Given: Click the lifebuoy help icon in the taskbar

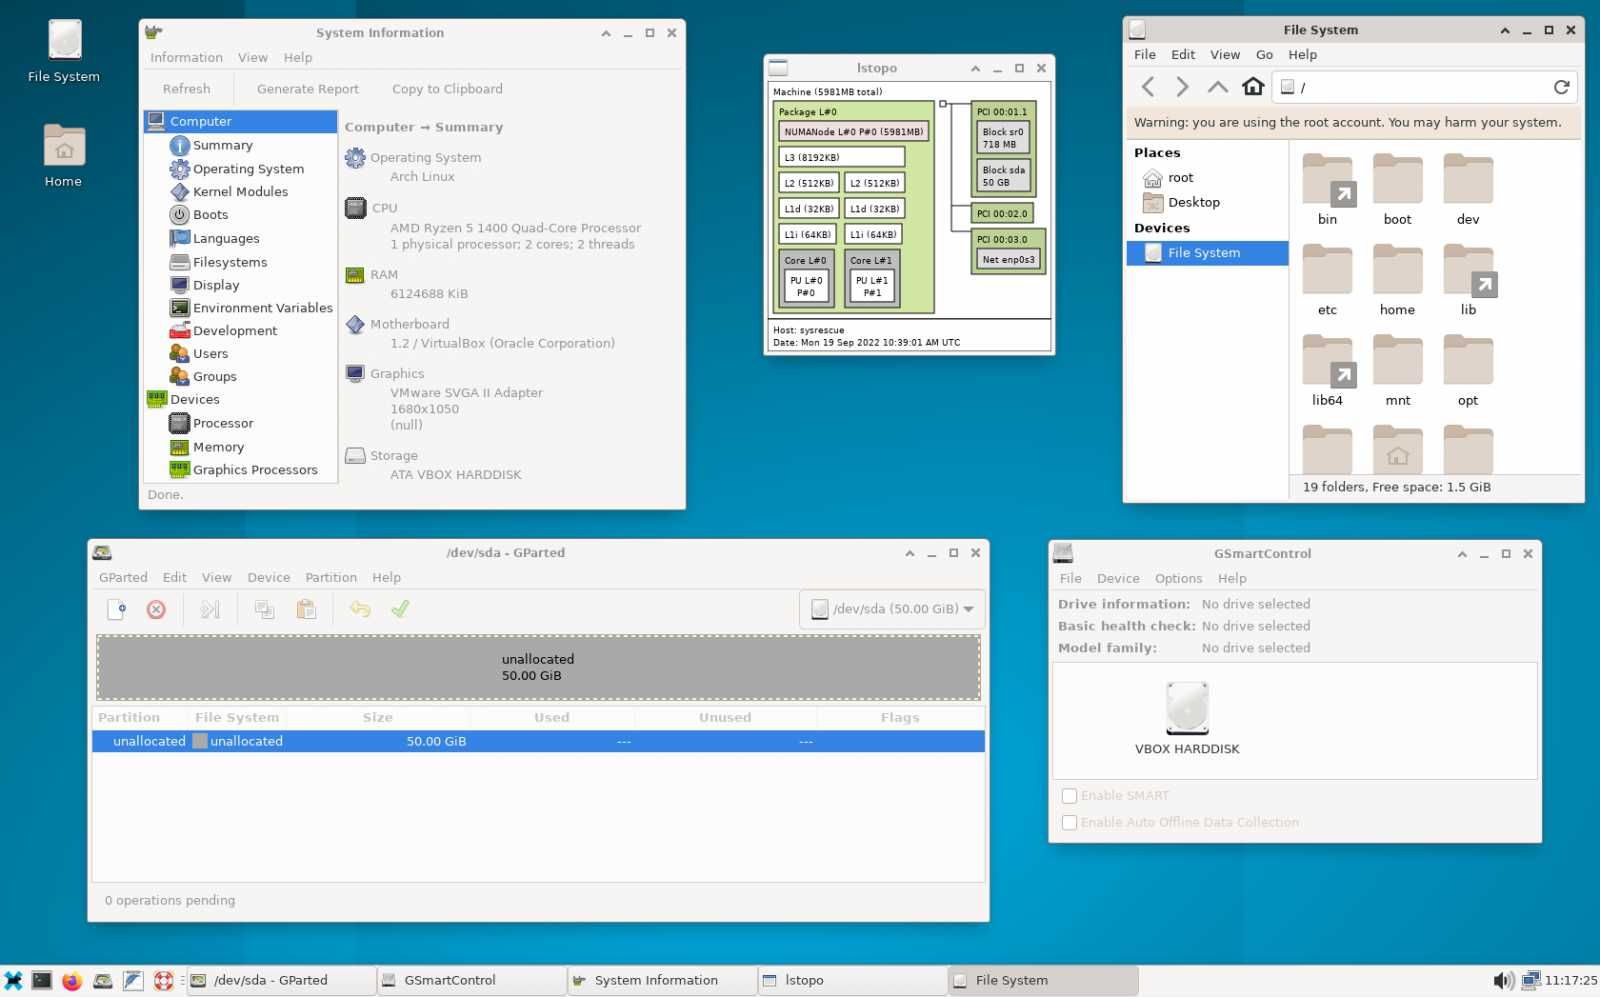Looking at the screenshot, I should (x=164, y=981).
